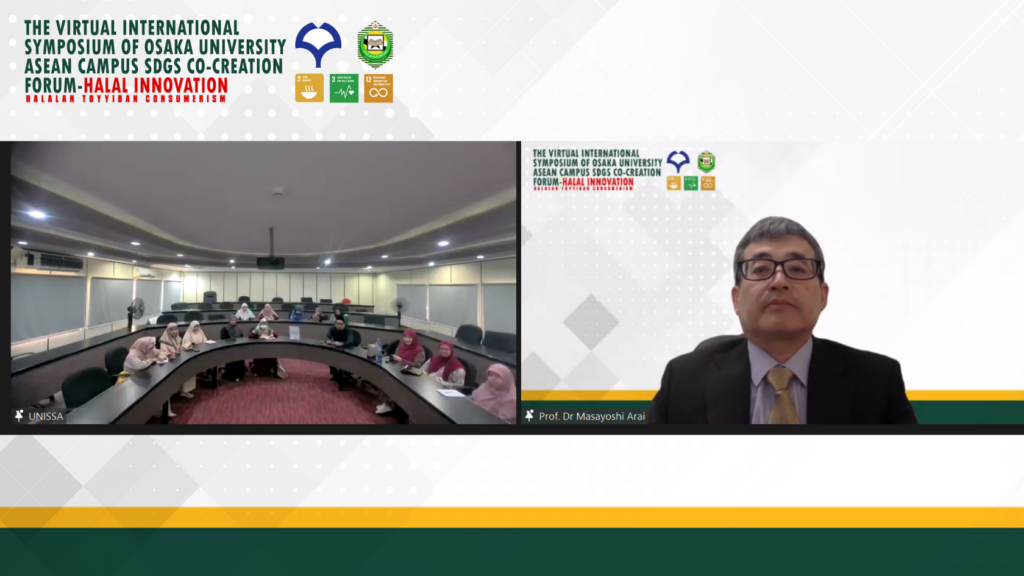Click the small symposium title behind the speaker

tap(596, 161)
